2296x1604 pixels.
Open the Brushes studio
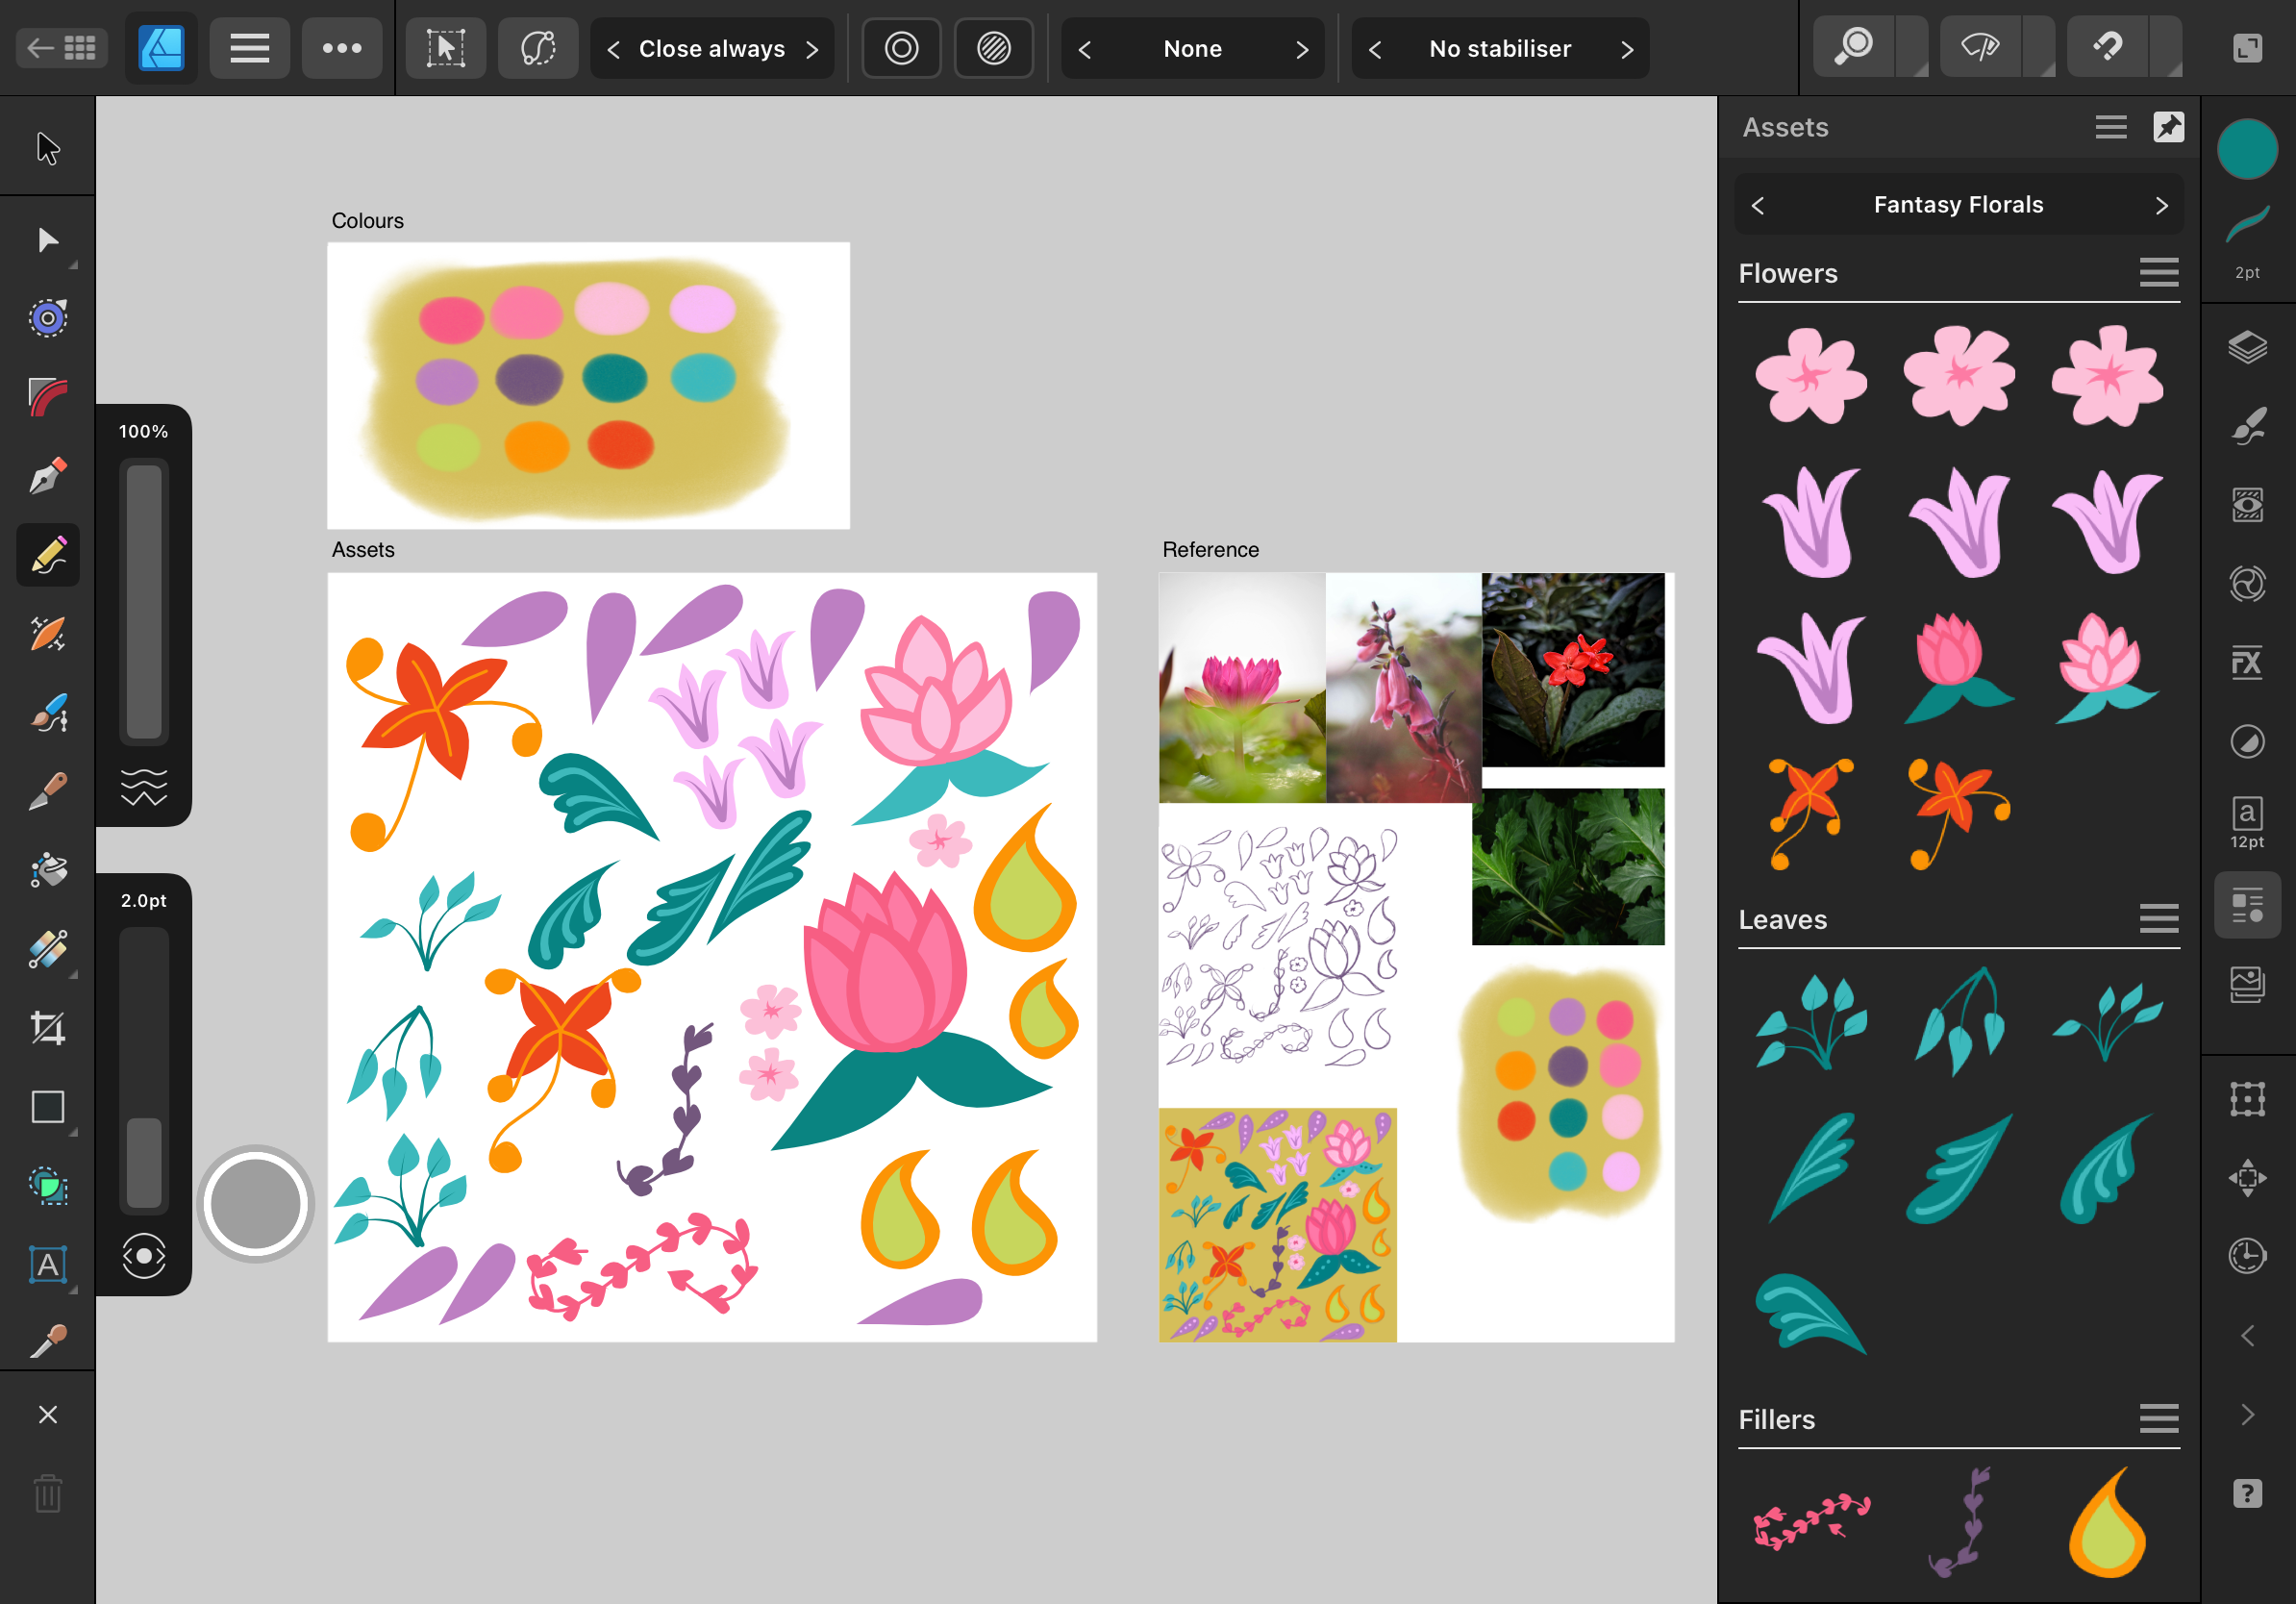[x=2247, y=427]
